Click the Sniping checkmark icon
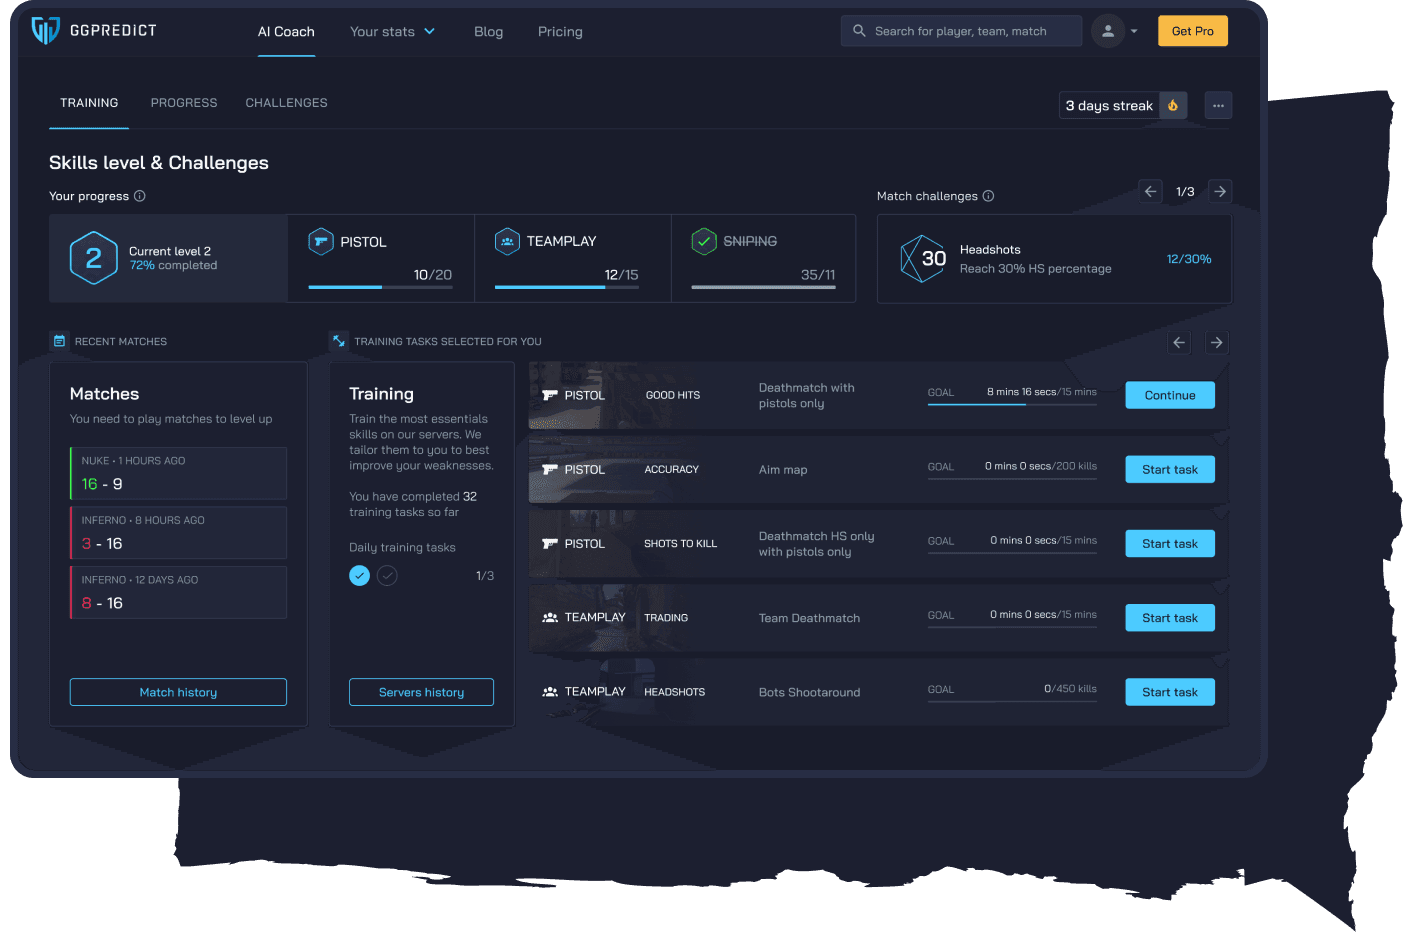 click(703, 241)
